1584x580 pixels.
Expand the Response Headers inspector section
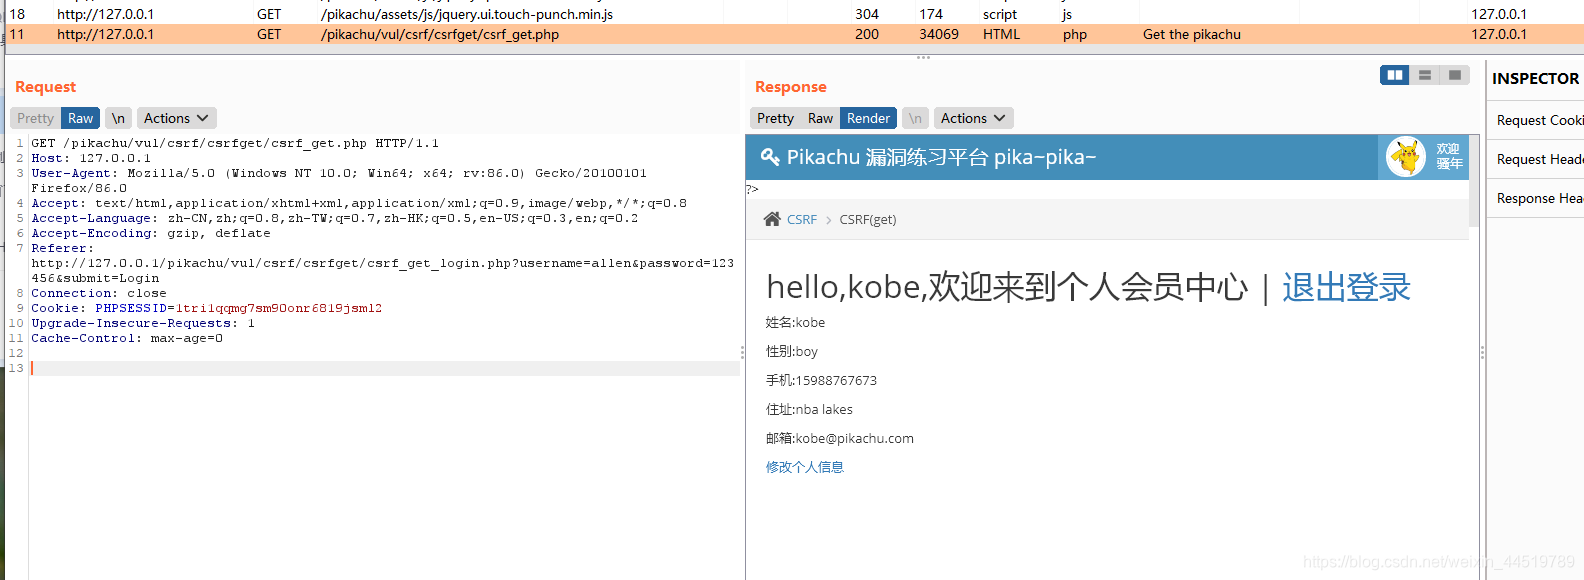(1535, 198)
